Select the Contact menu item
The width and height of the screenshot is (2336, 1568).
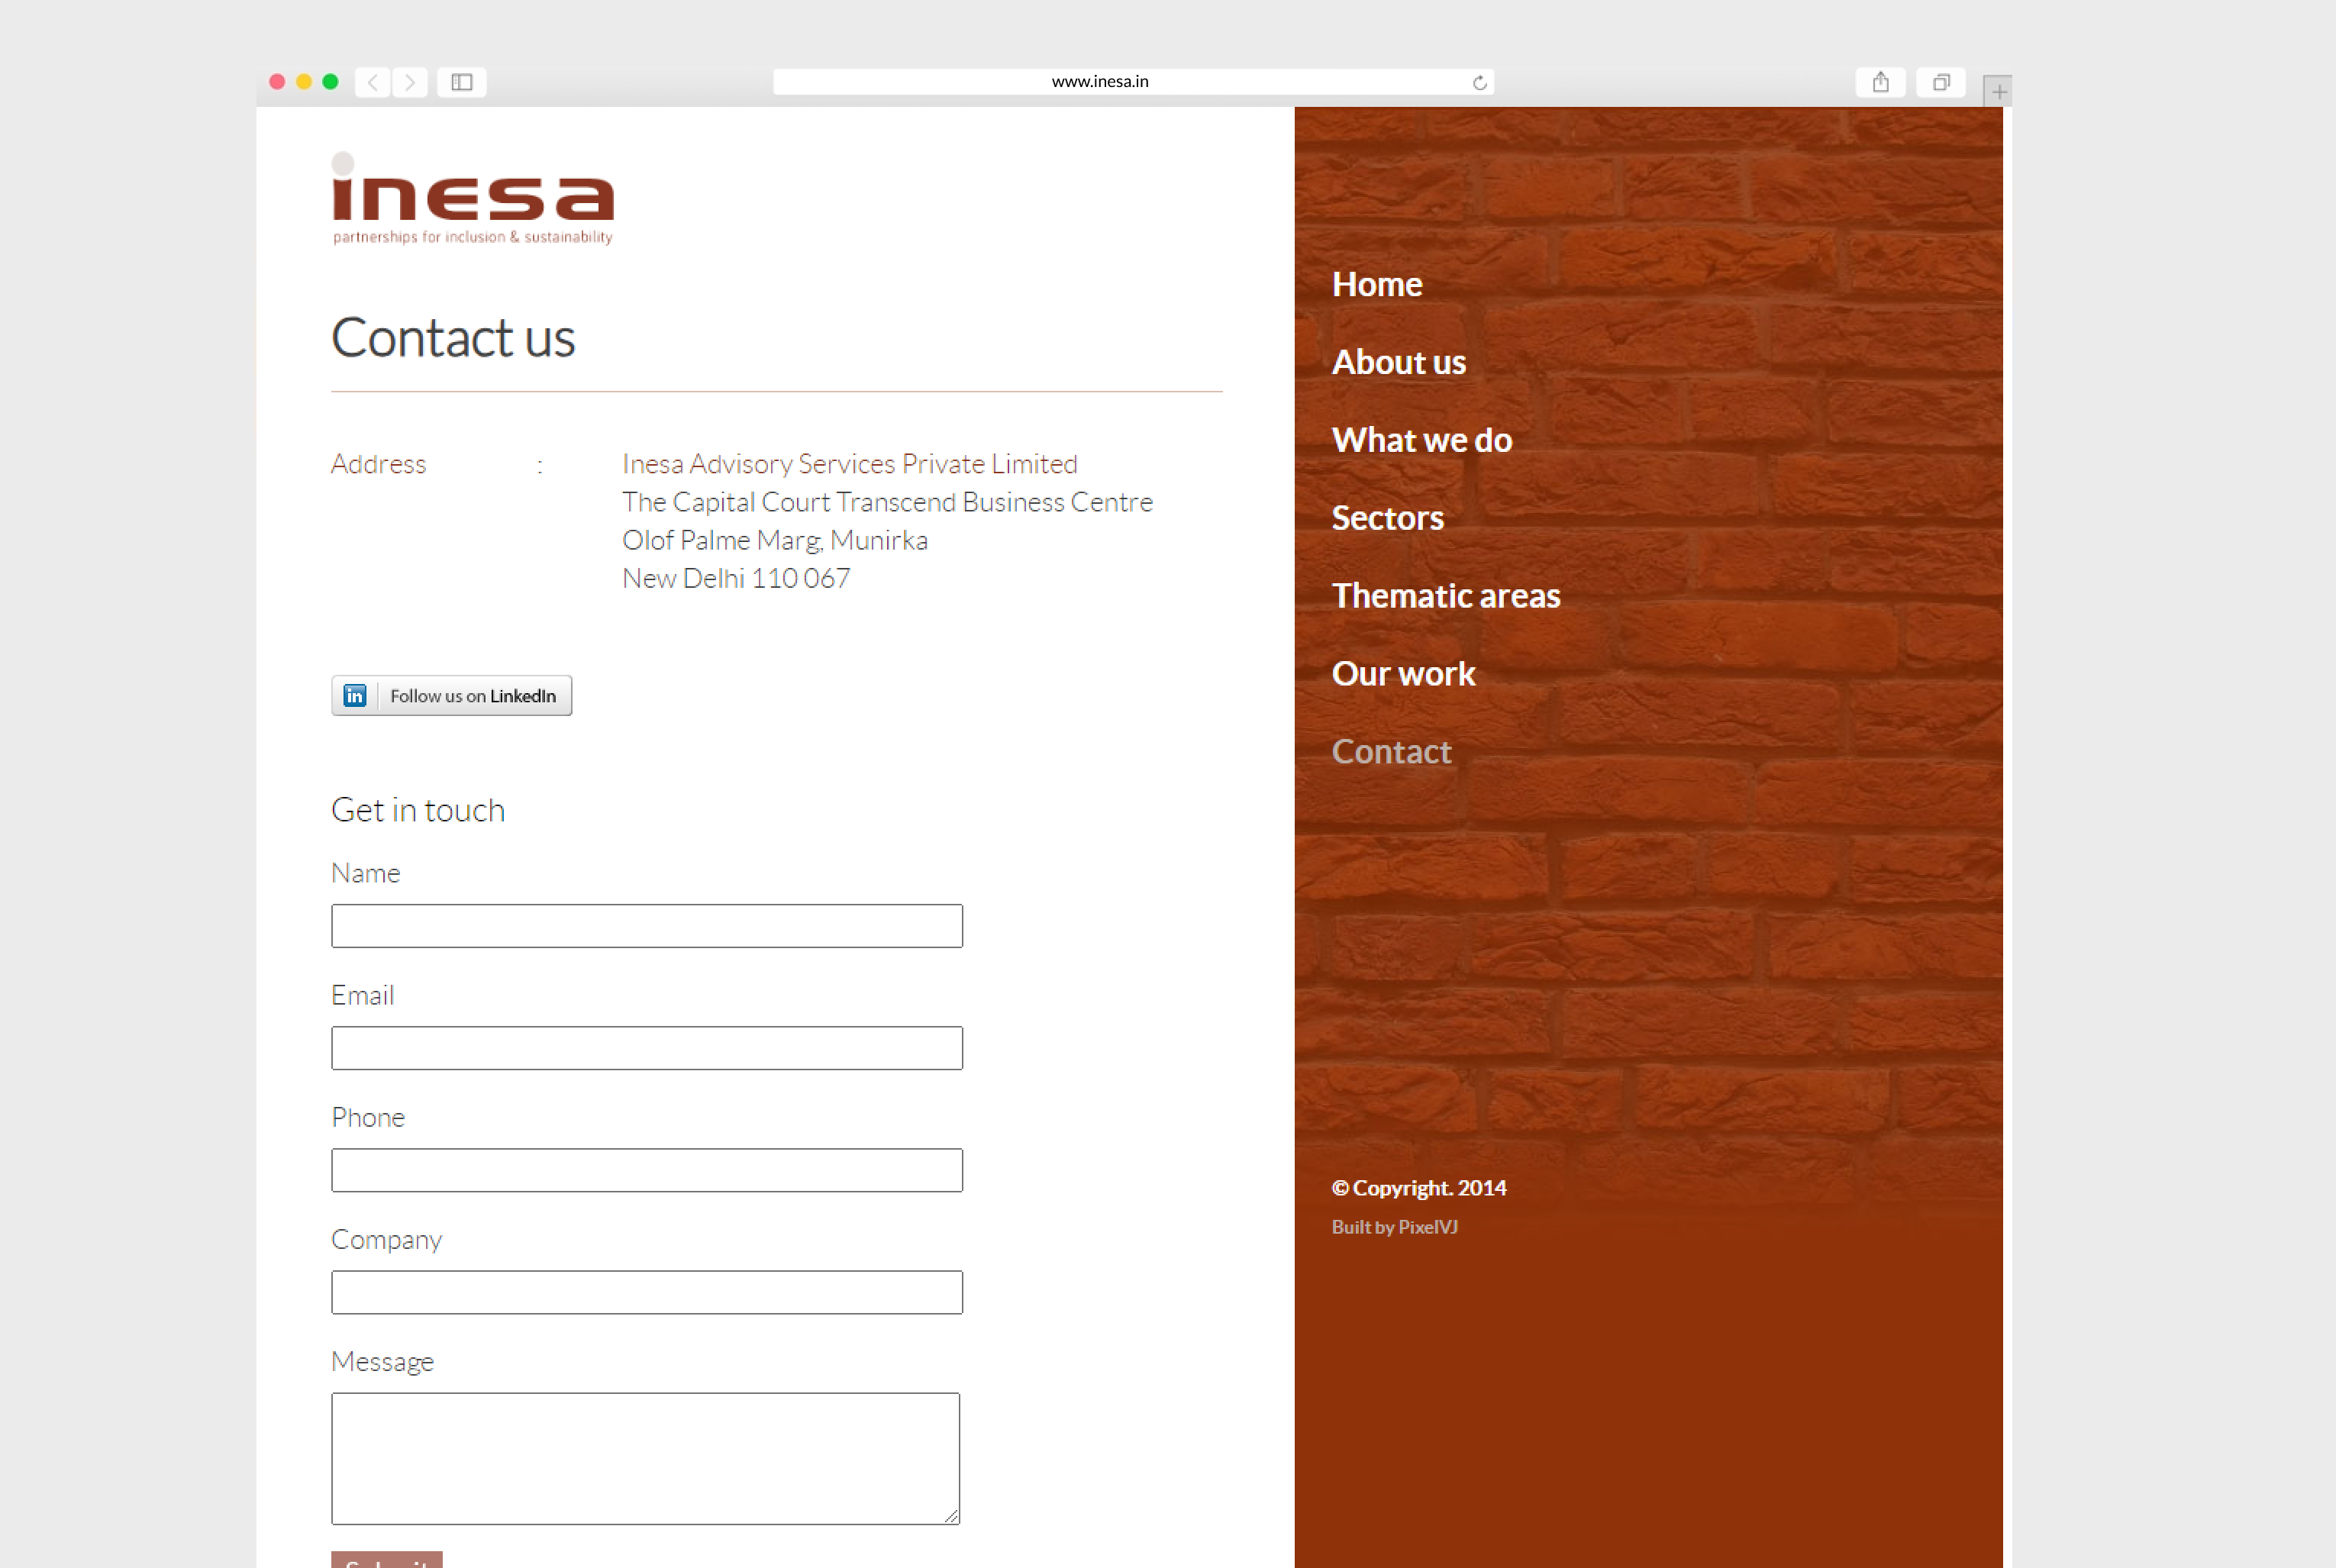tap(1390, 752)
